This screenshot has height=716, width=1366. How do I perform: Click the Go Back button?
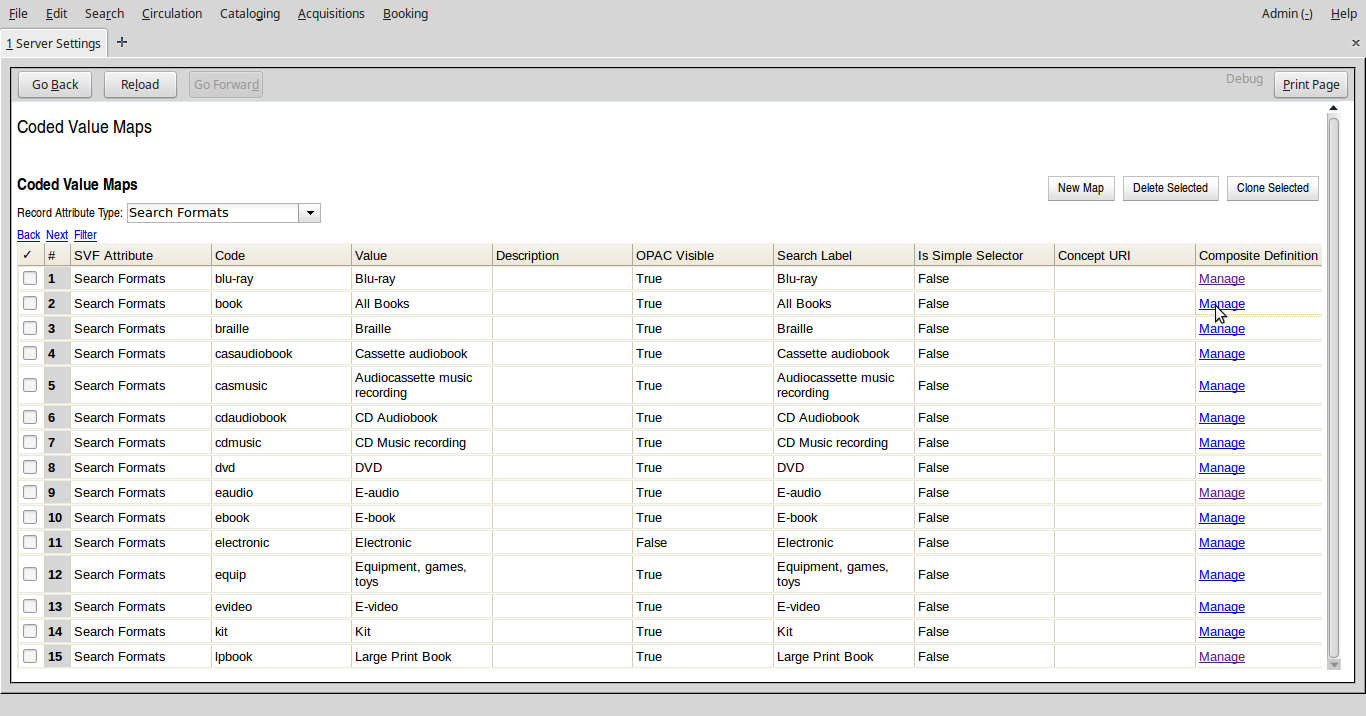coord(55,85)
